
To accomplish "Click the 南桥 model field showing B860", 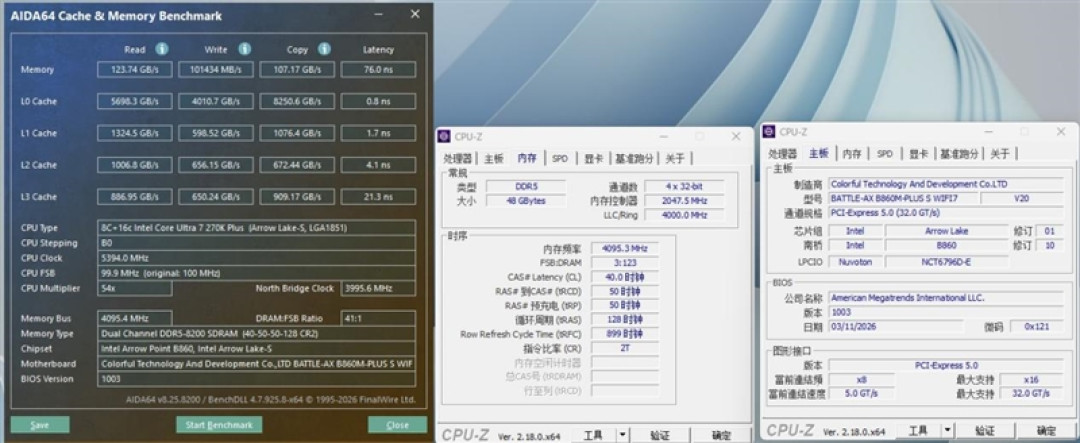I will pyautogui.click(x=946, y=245).
